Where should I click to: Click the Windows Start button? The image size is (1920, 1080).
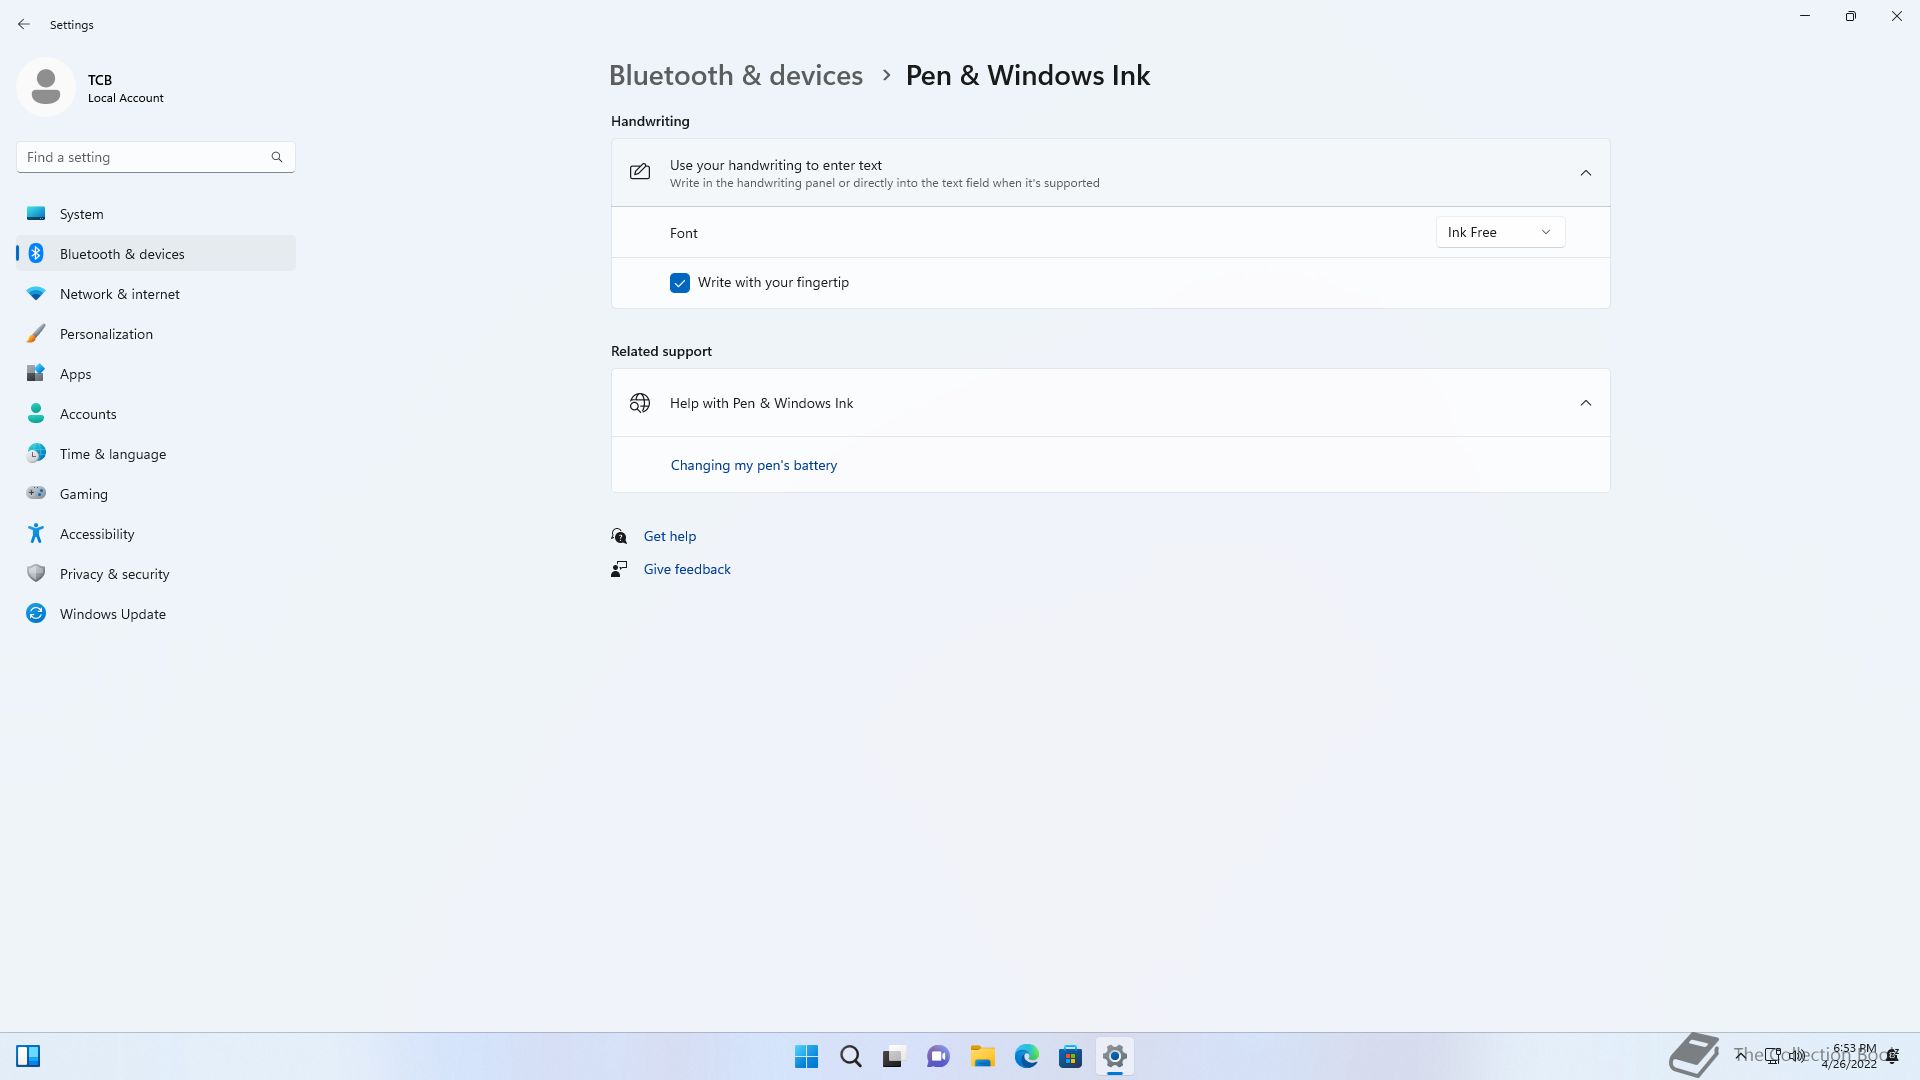[806, 1056]
